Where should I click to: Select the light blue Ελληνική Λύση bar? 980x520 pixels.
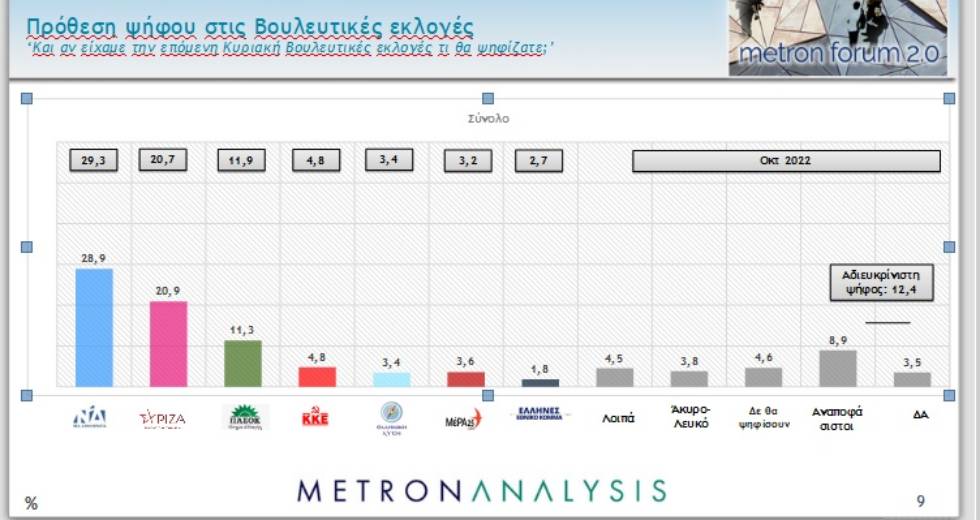[391, 380]
